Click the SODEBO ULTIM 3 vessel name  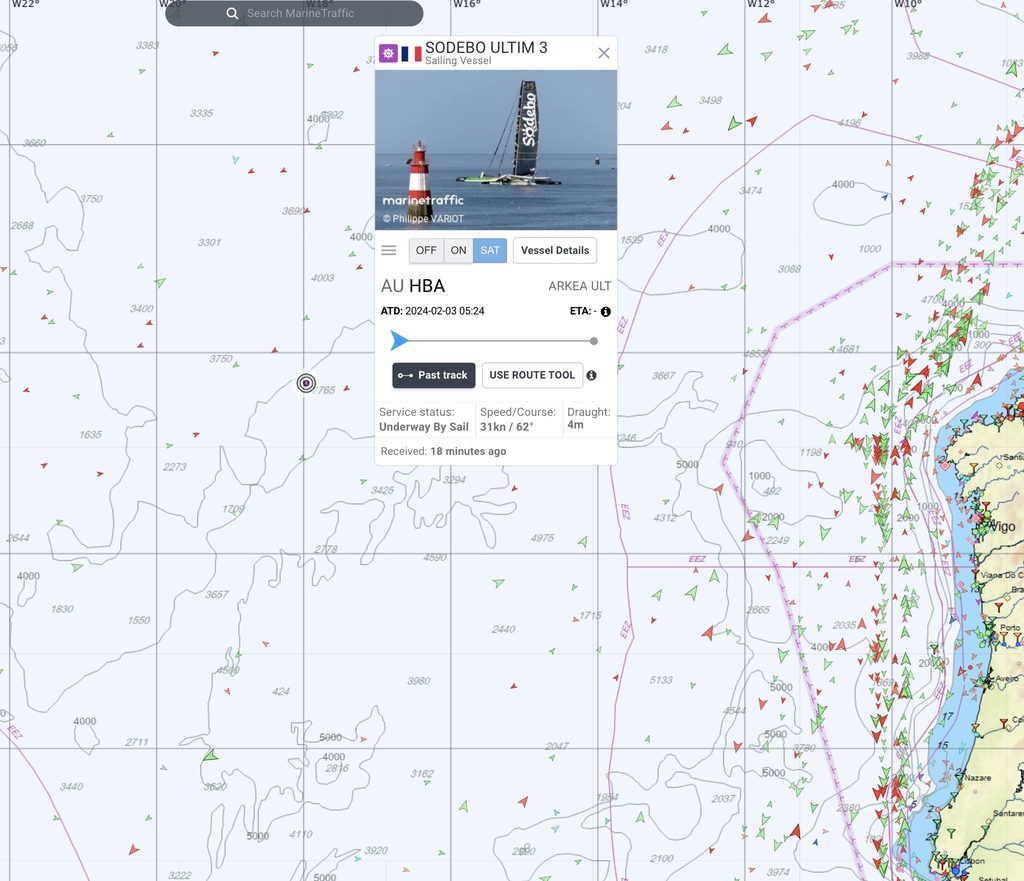tap(487, 48)
